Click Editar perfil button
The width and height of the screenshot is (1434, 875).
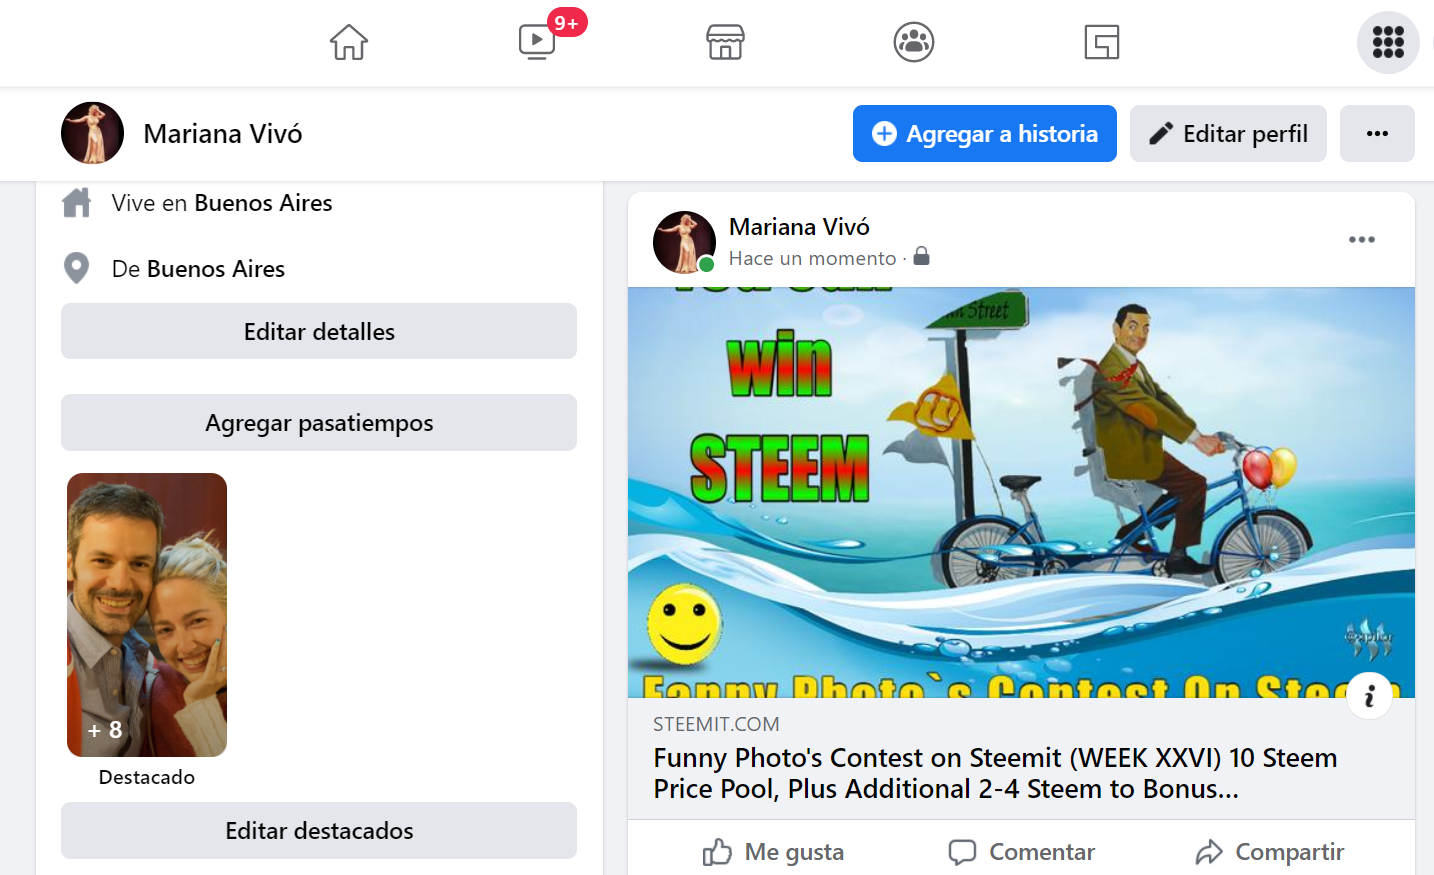1228,133
